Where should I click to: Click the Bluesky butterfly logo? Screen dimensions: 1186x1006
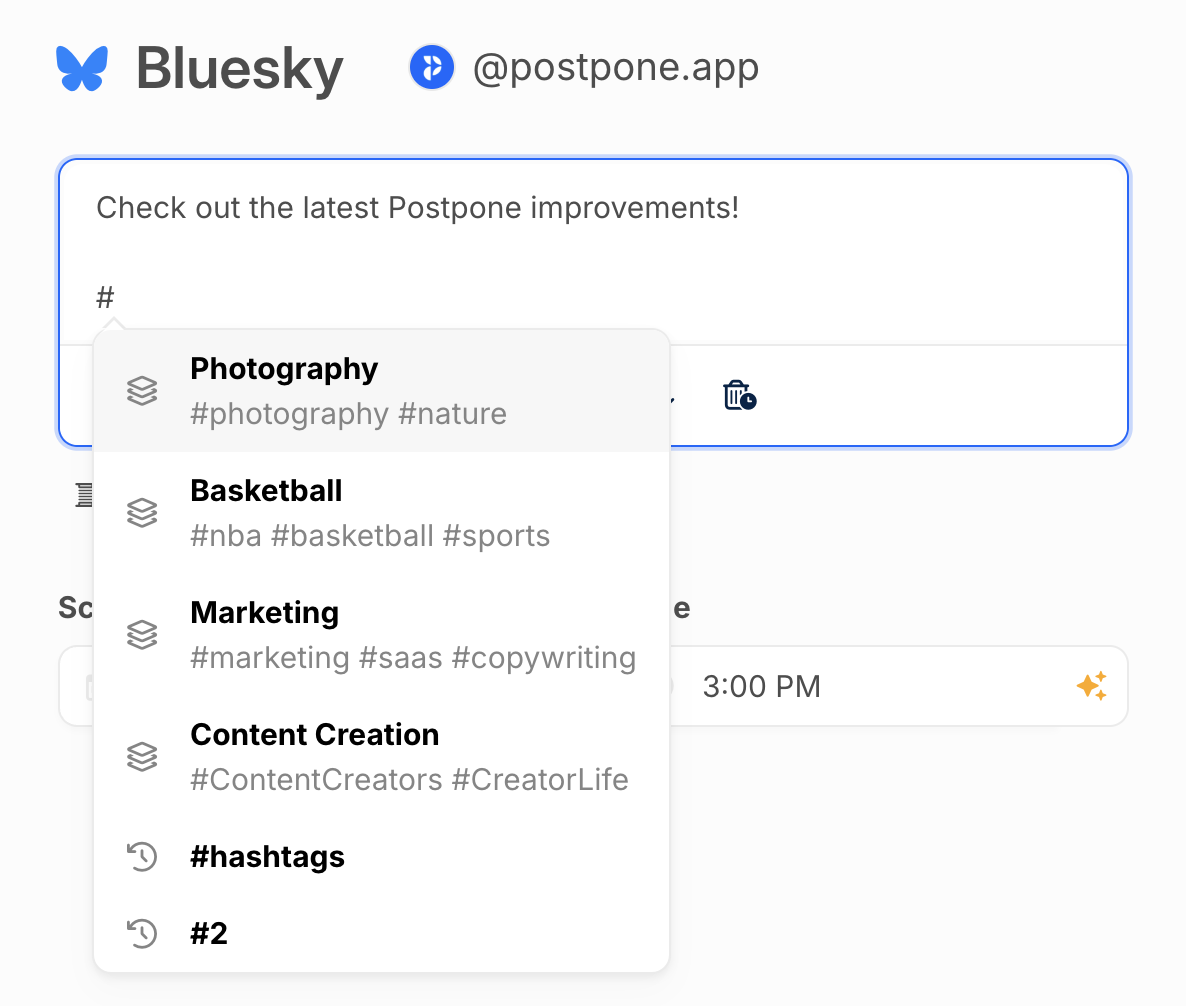82,68
